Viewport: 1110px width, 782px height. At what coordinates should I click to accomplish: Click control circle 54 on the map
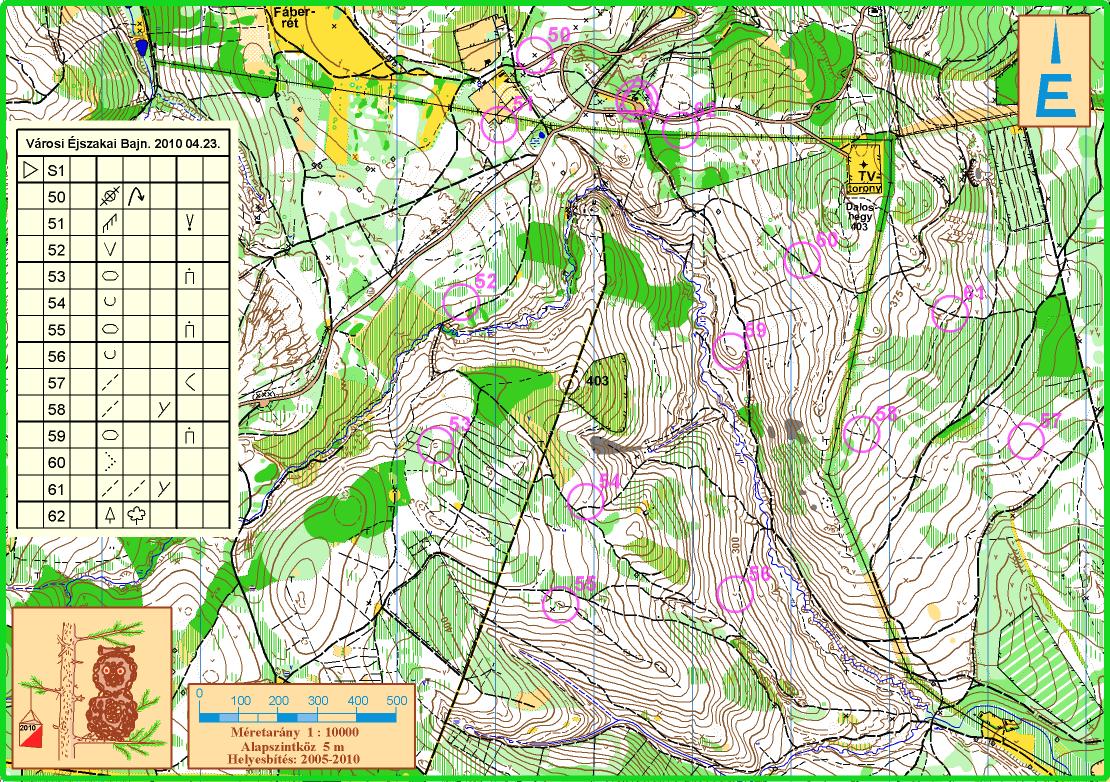pyautogui.click(x=586, y=501)
